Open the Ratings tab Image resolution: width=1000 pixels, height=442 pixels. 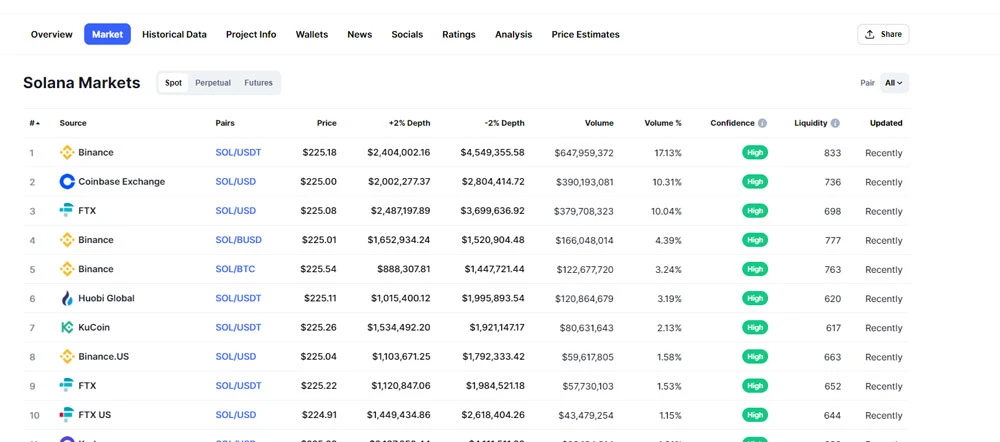[459, 34]
